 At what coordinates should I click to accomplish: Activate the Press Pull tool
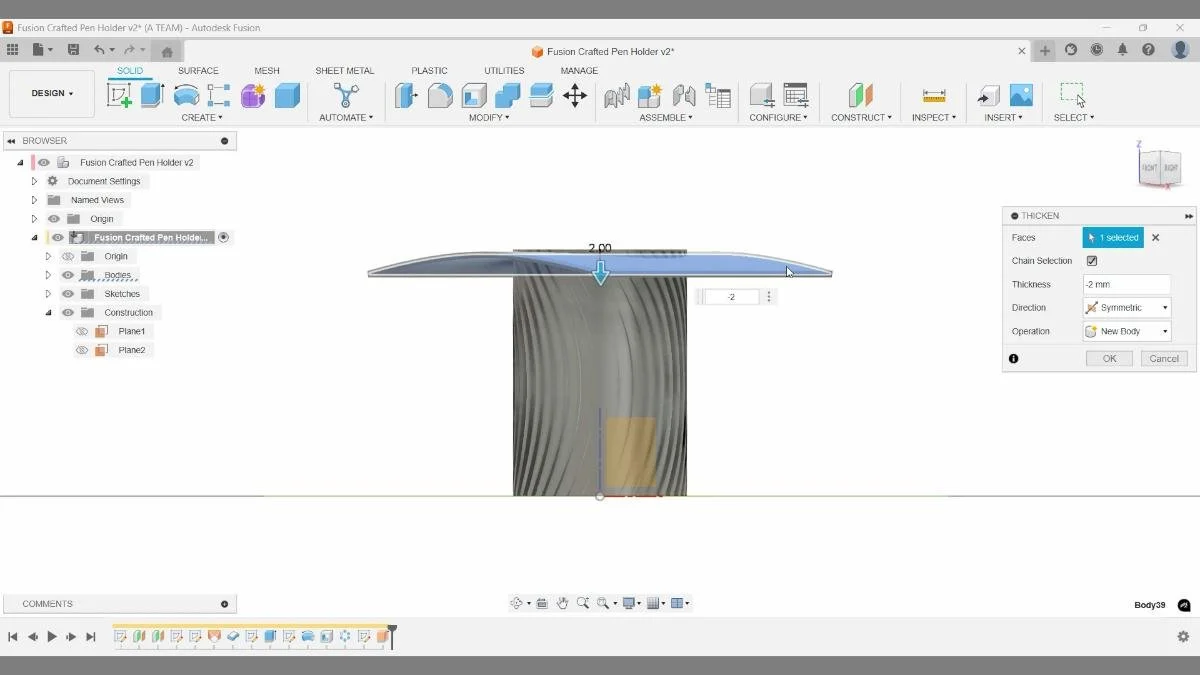point(405,93)
